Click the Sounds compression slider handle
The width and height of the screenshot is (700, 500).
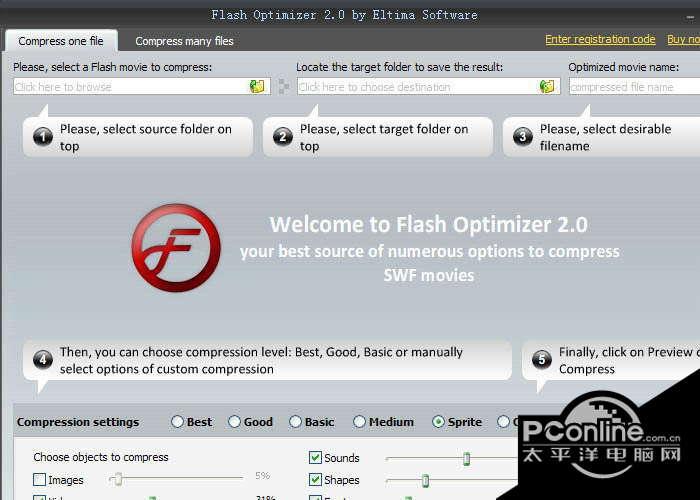pyautogui.click(x=467, y=458)
